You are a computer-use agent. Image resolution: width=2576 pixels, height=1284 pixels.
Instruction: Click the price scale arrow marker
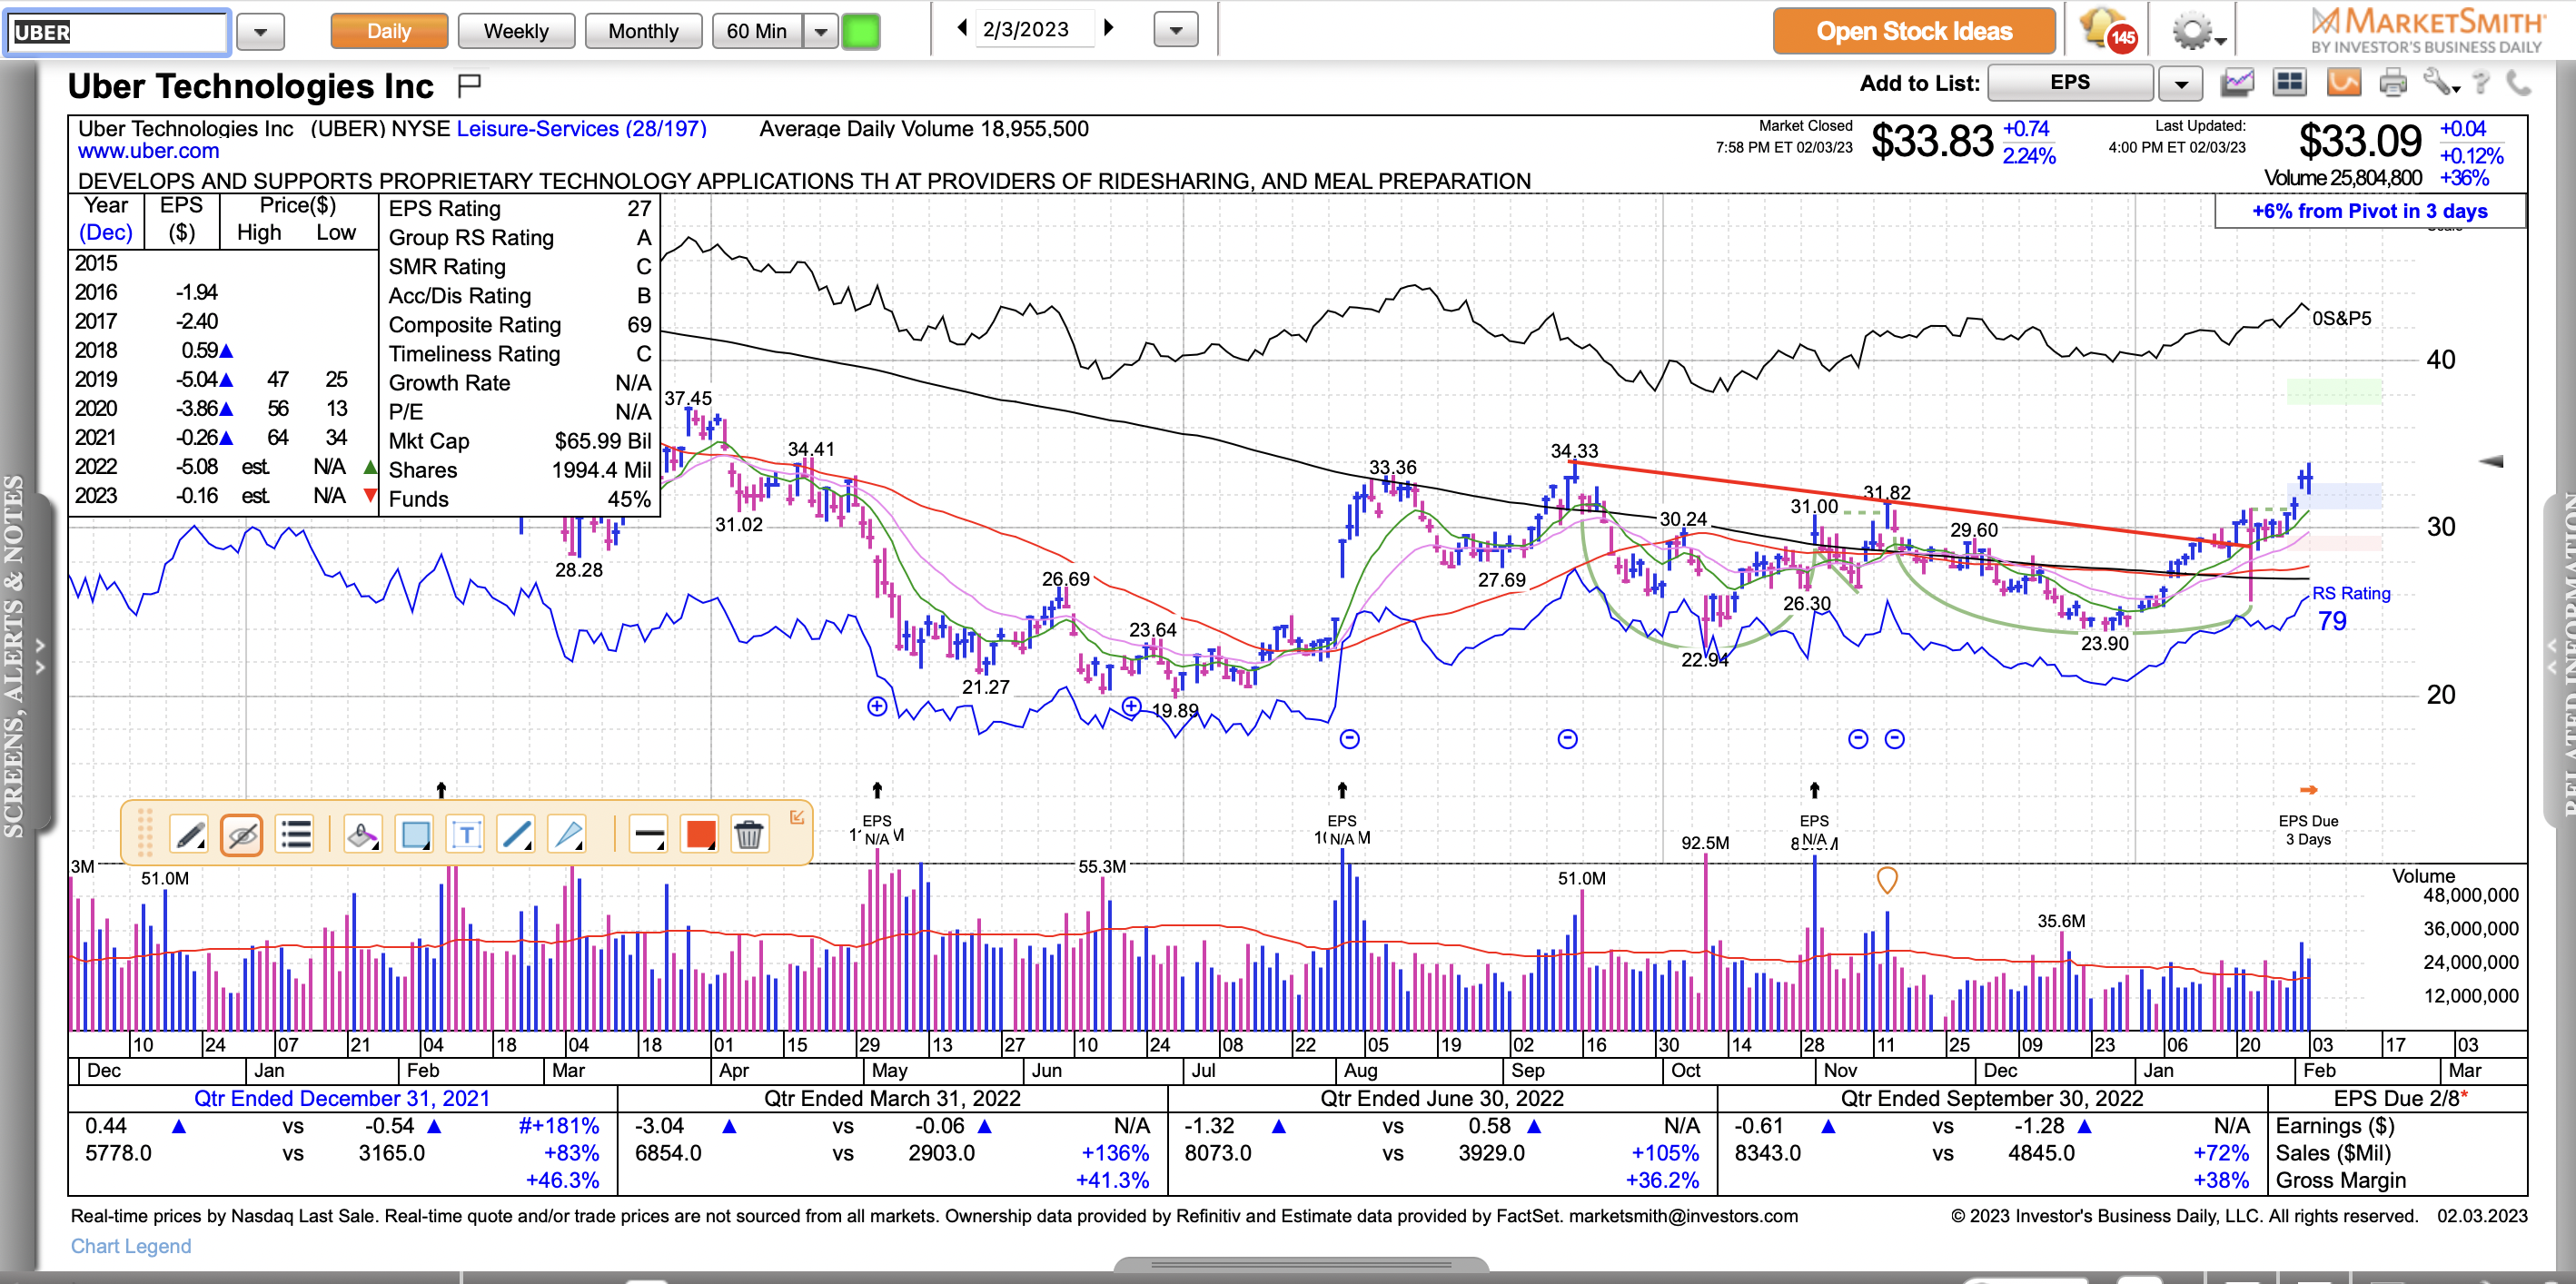click(x=2490, y=461)
